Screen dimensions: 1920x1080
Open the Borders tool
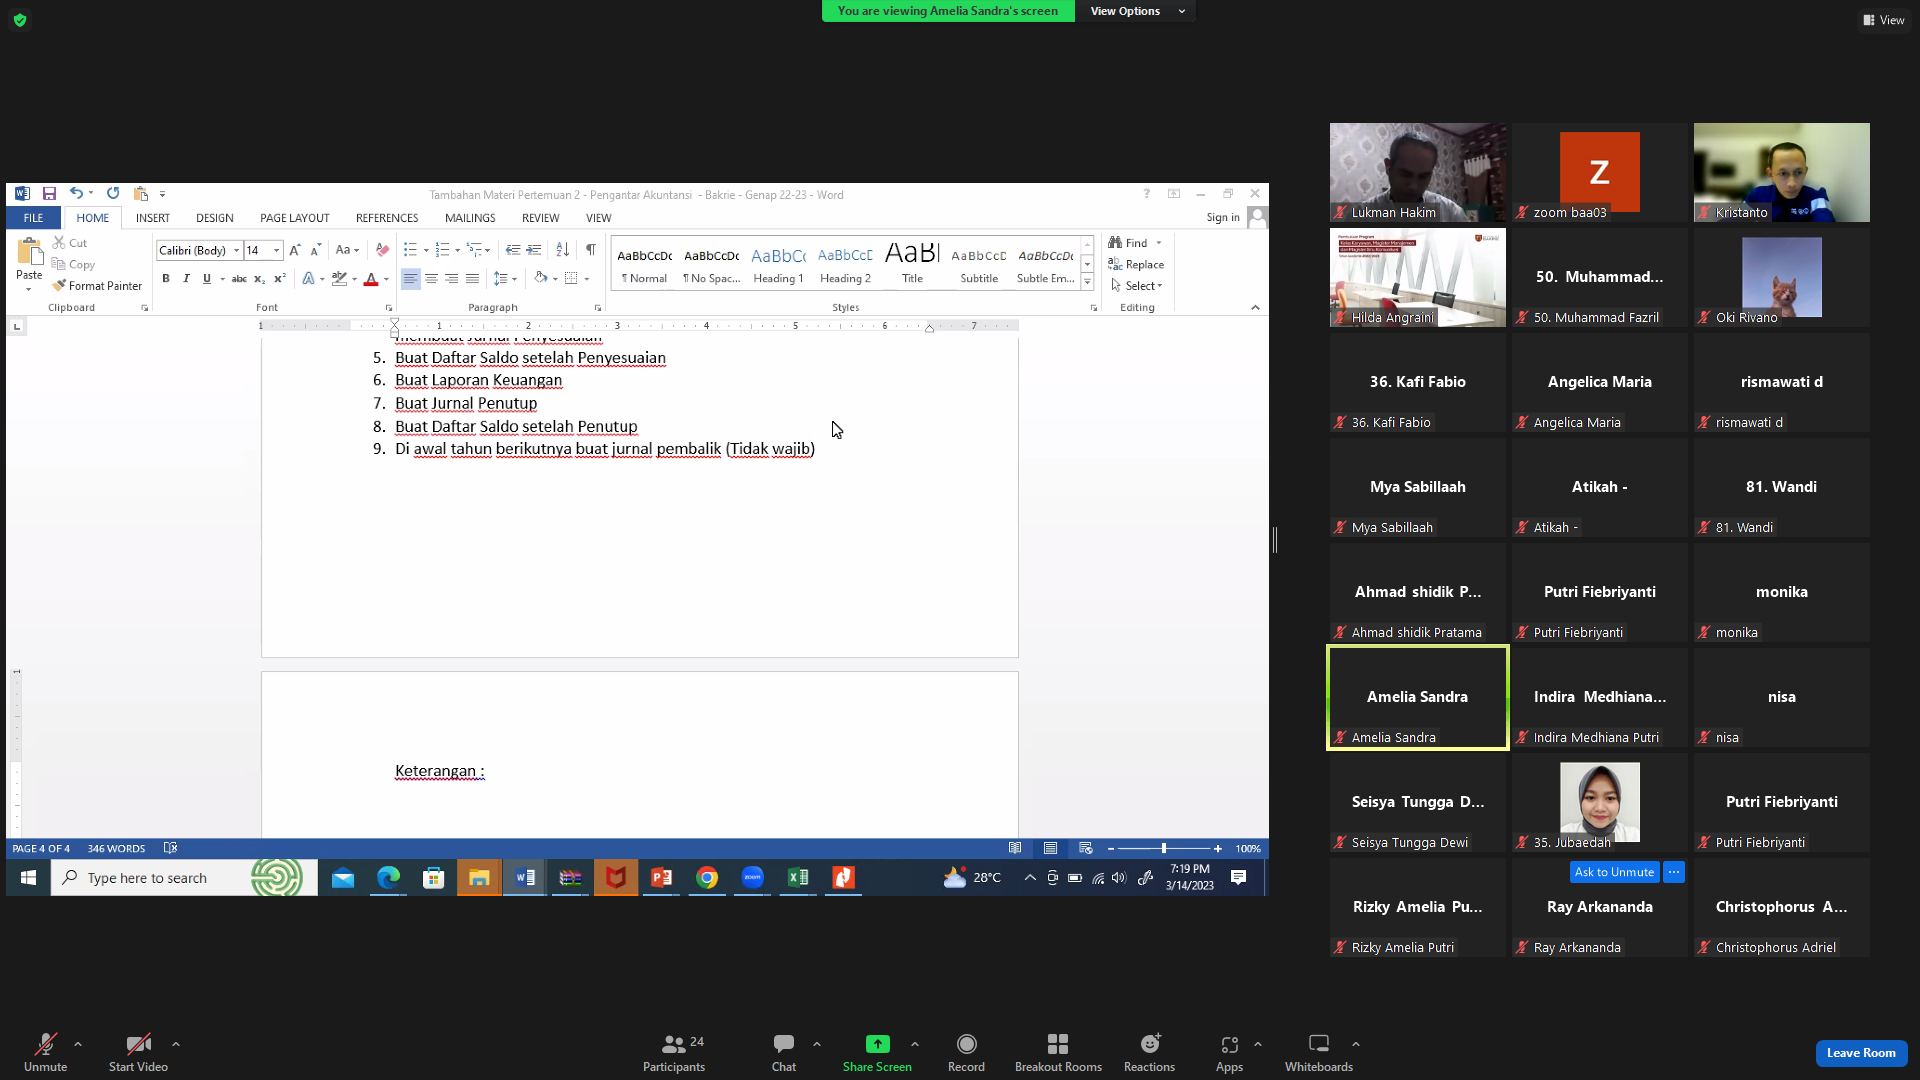click(571, 279)
